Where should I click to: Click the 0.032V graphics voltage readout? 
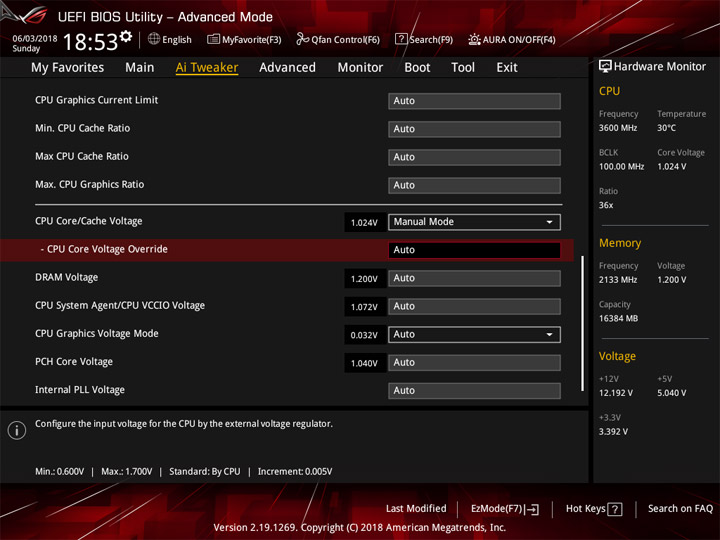point(364,335)
